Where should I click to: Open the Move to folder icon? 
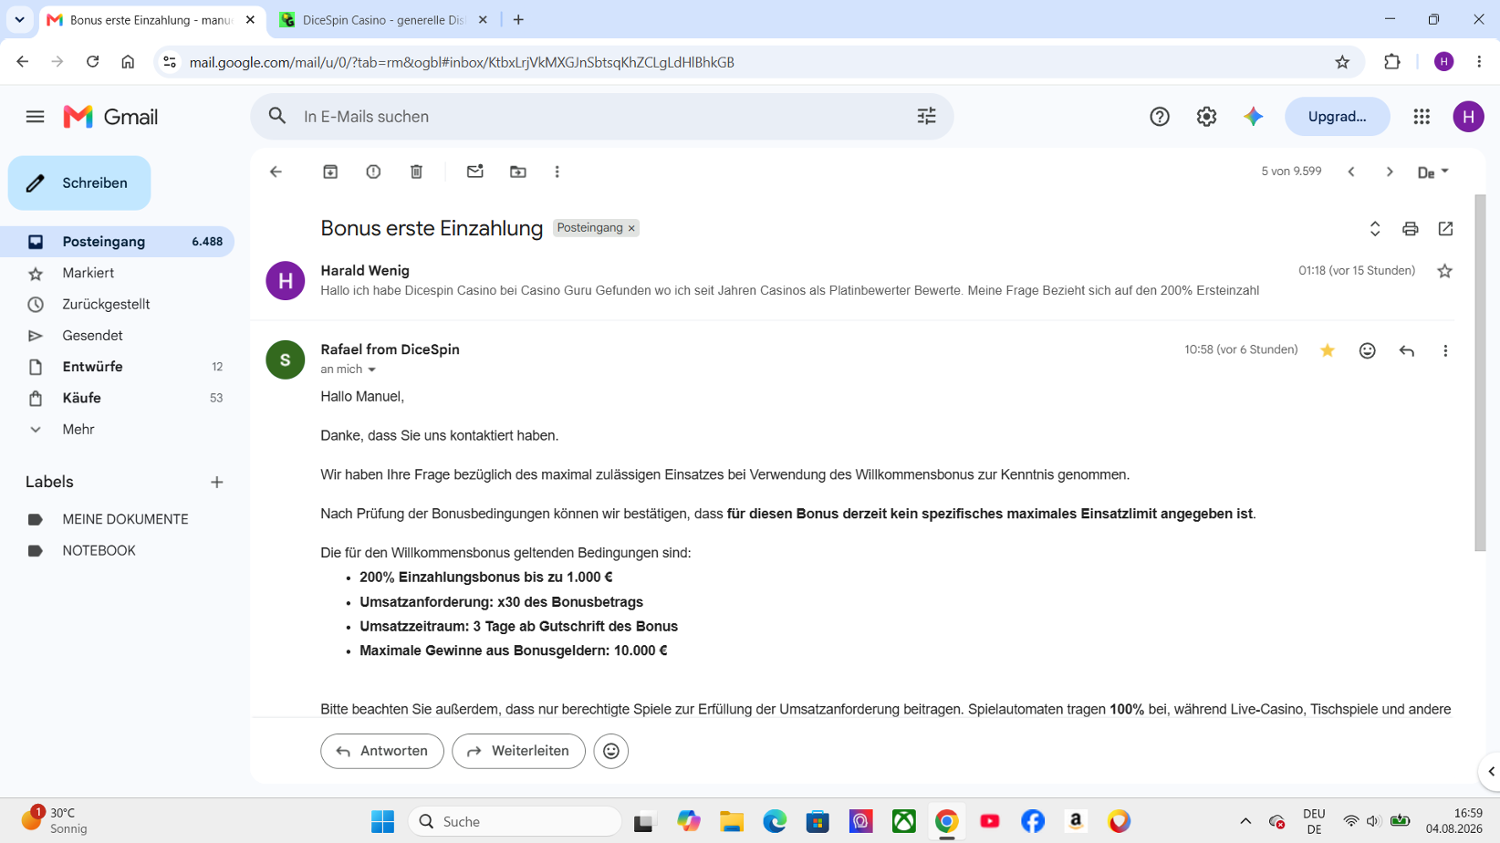click(518, 172)
